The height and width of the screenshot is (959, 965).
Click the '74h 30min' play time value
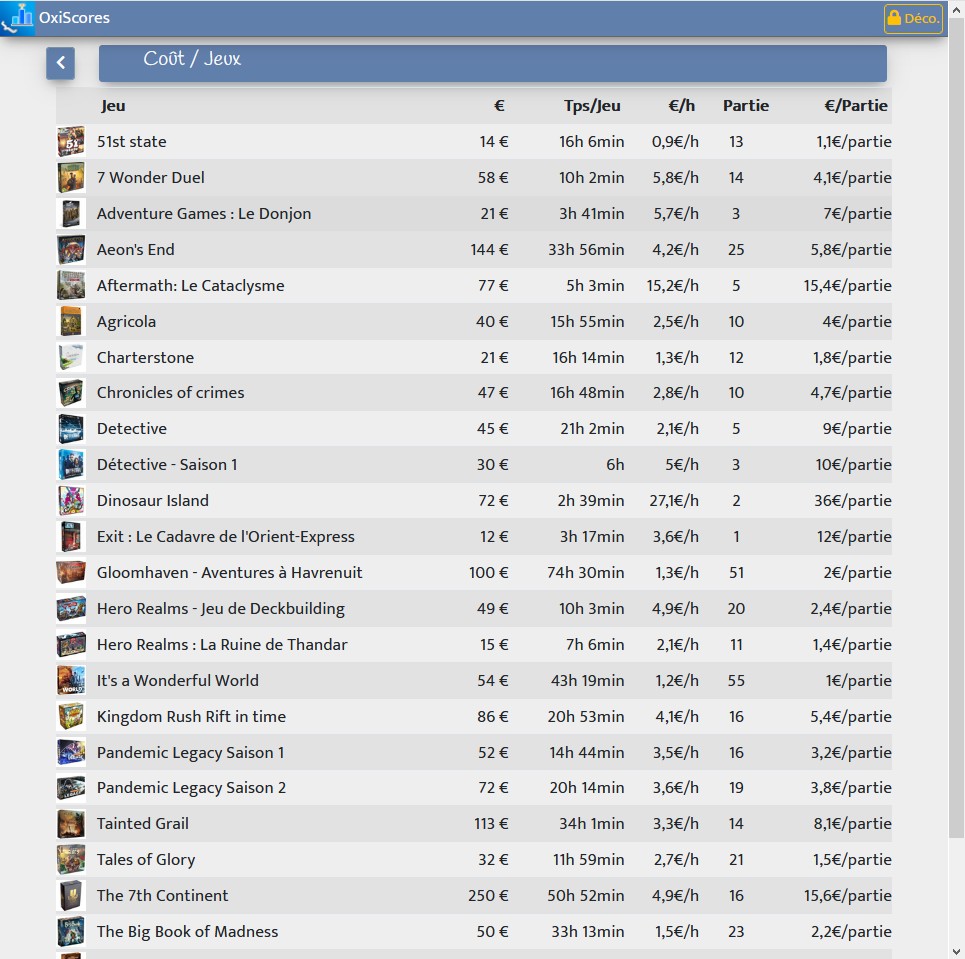(586, 572)
